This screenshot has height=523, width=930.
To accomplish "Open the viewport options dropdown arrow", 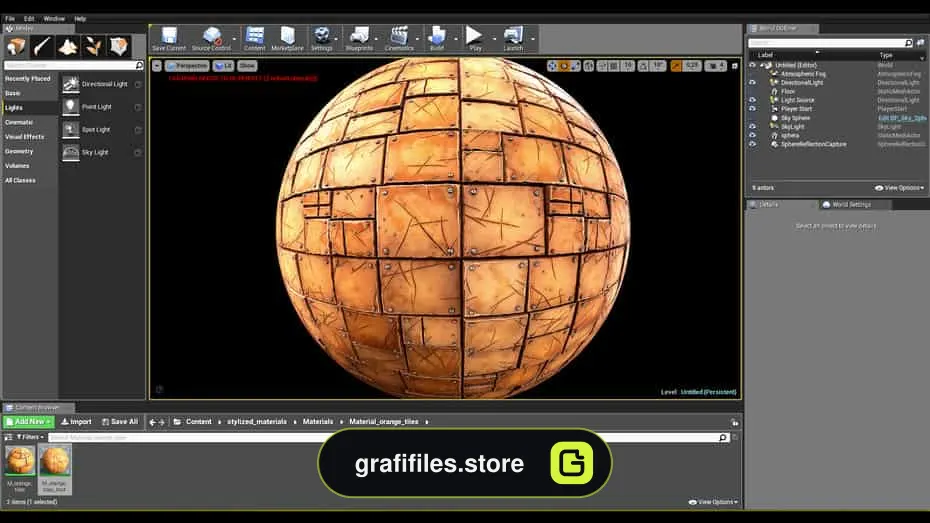I will [x=157, y=66].
